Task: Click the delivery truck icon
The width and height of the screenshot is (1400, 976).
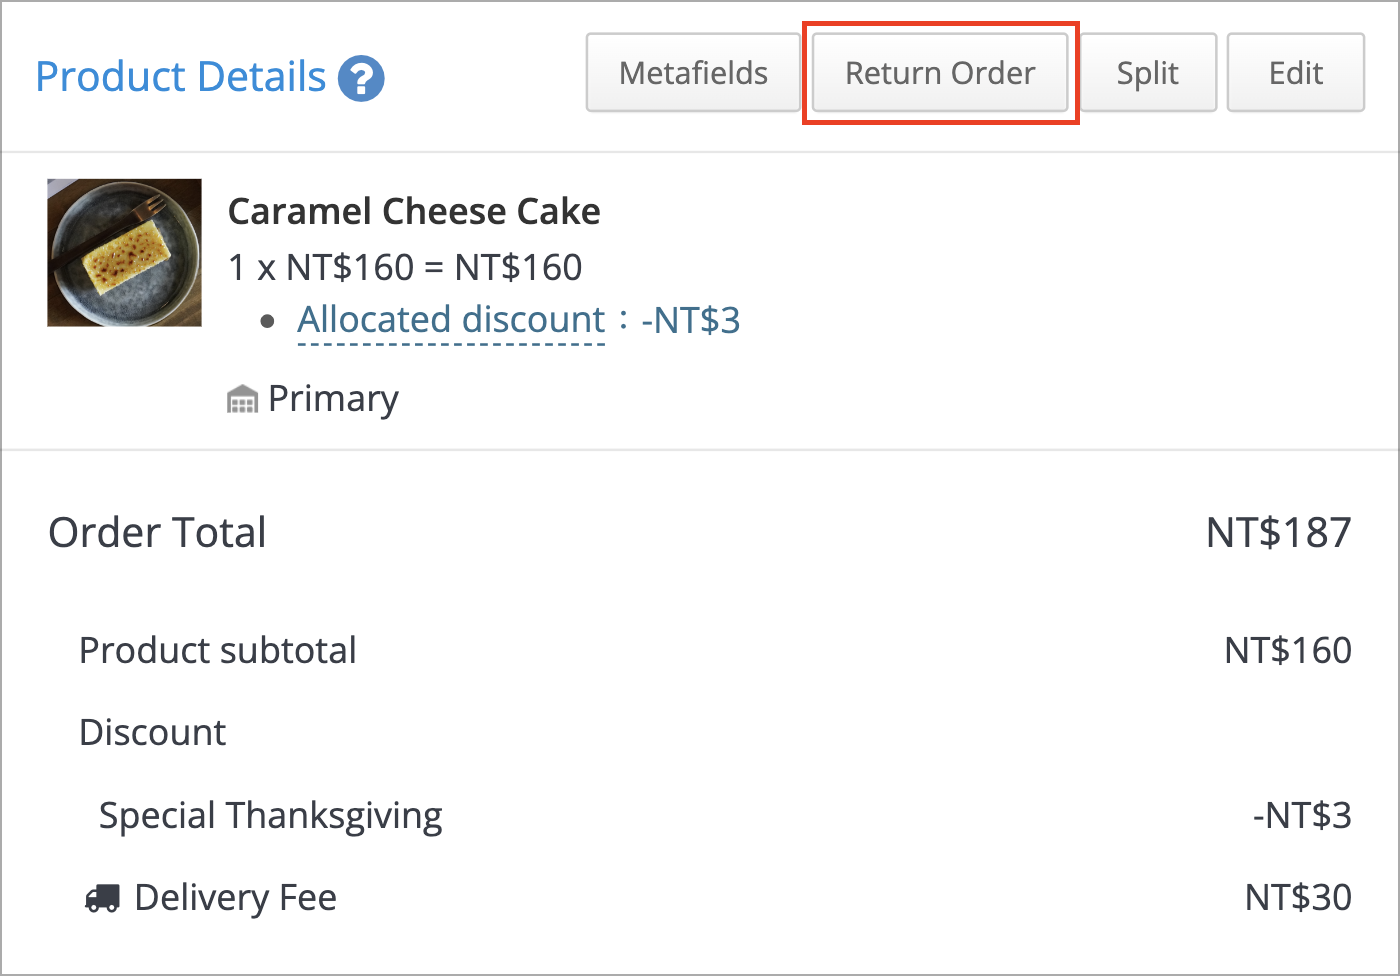Action: coord(102,898)
